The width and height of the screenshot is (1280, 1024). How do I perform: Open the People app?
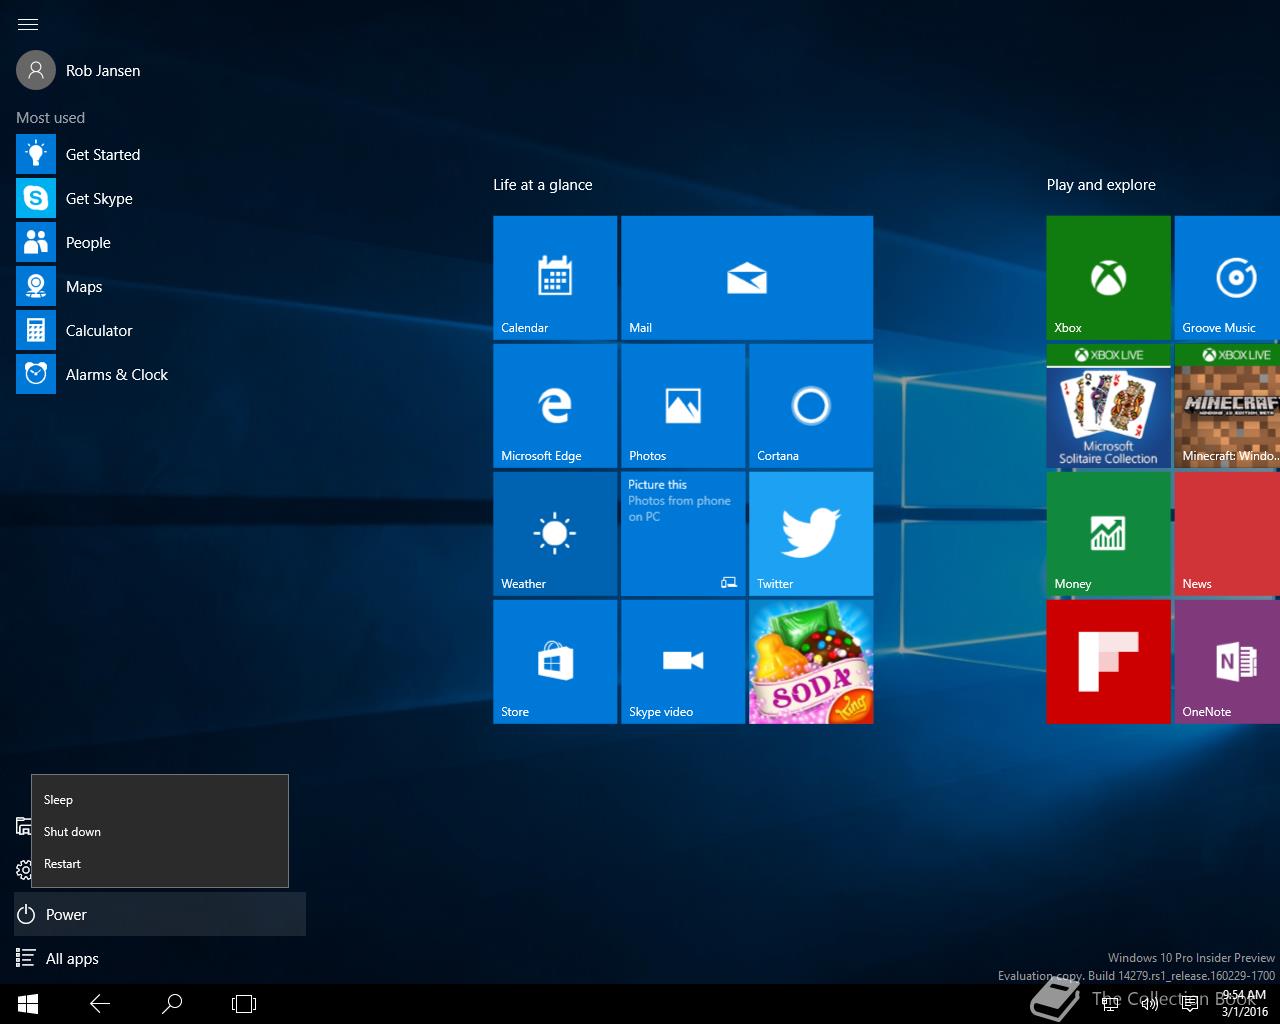[x=64, y=242]
